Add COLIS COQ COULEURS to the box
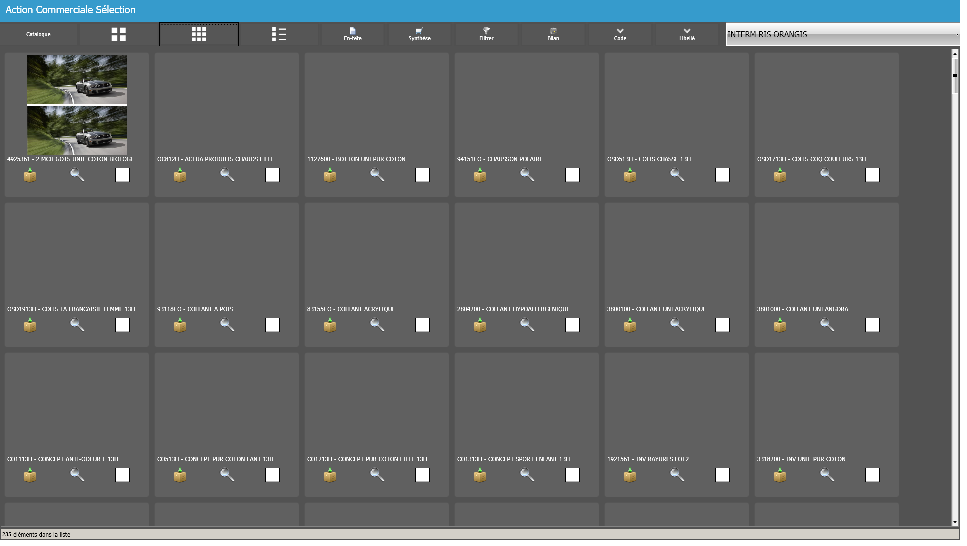The image size is (967, 546). click(780, 175)
